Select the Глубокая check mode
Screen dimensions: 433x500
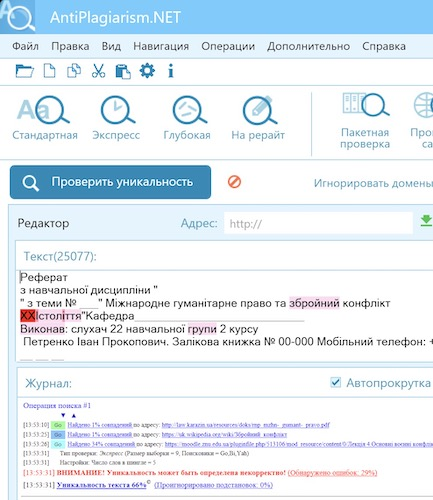(187, 118)
